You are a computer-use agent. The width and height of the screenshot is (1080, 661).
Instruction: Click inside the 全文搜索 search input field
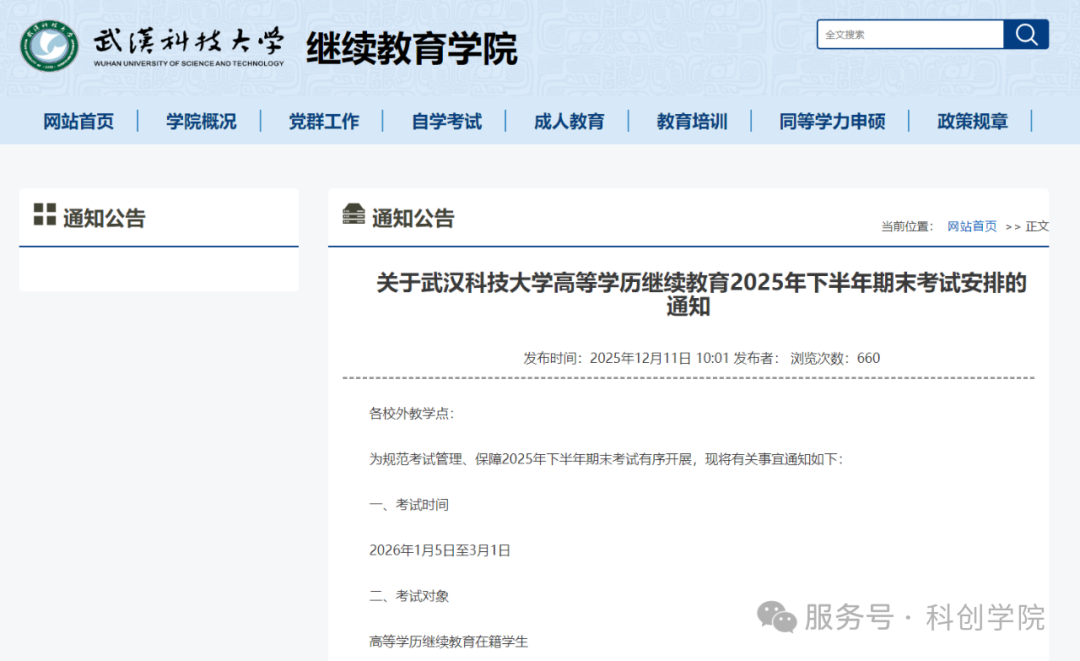(905, 34)
